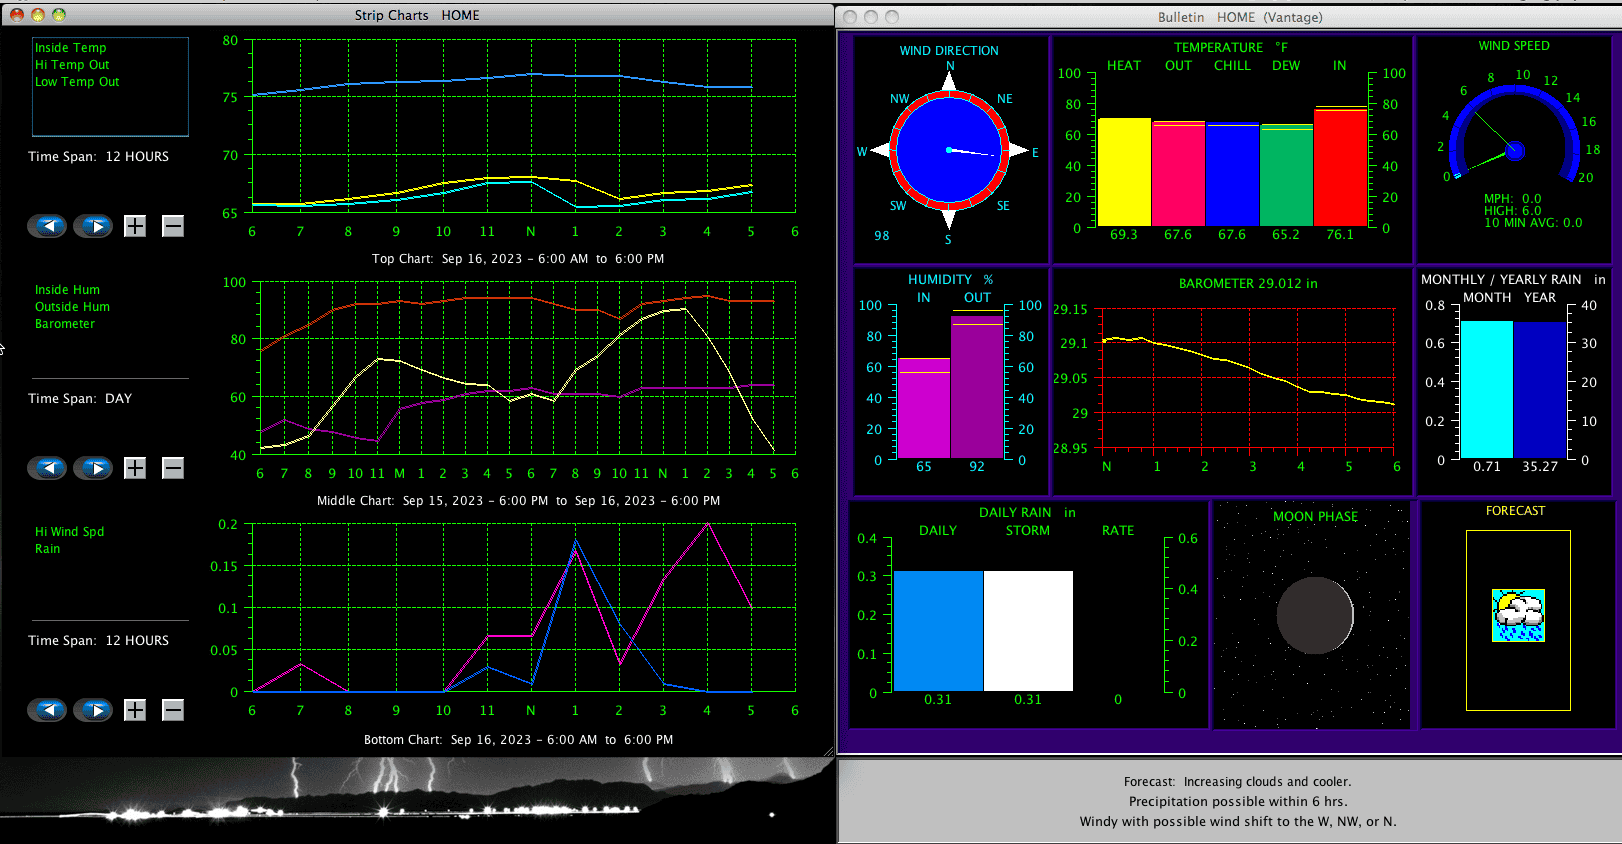Screen dimensions: 1622x844
Task: Click the wind direction compass dial
Action: click(949, 150)
